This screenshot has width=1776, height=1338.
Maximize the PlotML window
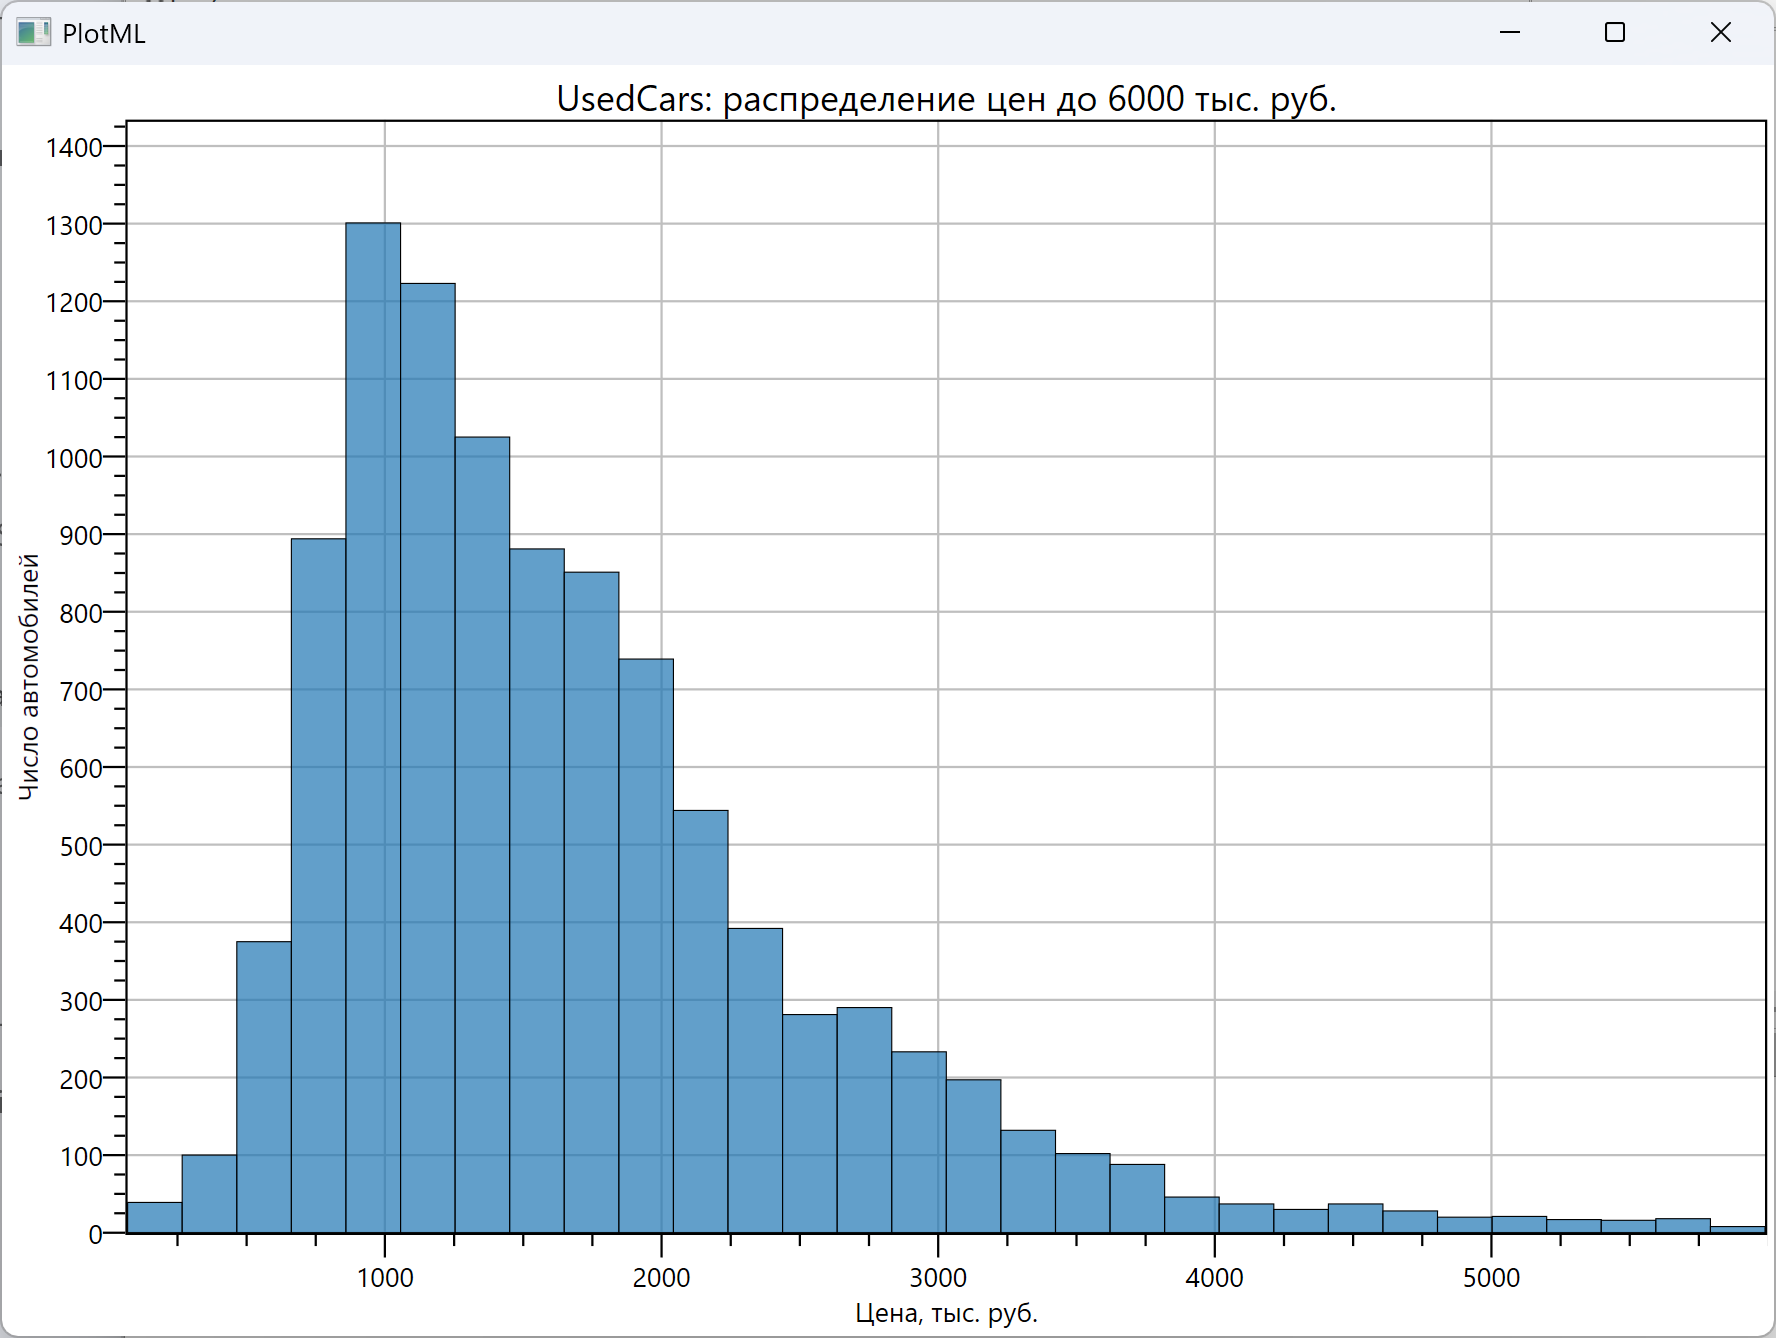[x=1615, y=33]
